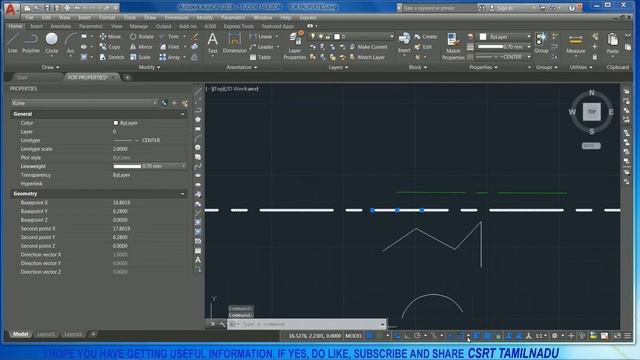640x360 pixels.
Task: Click the Linetype scale value 2.0000
Action: pyautogui.click(x=120, y=149)
